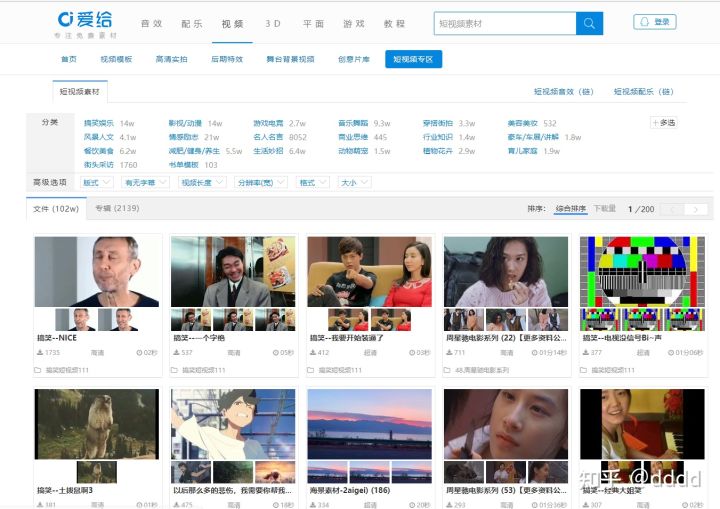Click the clock icon beside 05秒
This screenshot has width=720, height=509.
coord(276,353)
